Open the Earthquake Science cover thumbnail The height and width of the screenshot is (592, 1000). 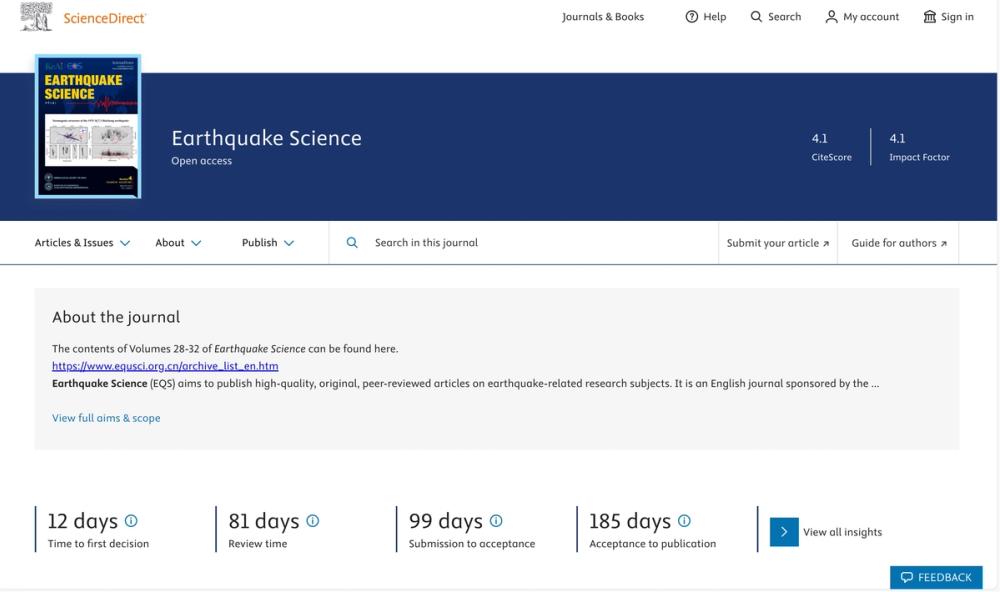[88, 126]
